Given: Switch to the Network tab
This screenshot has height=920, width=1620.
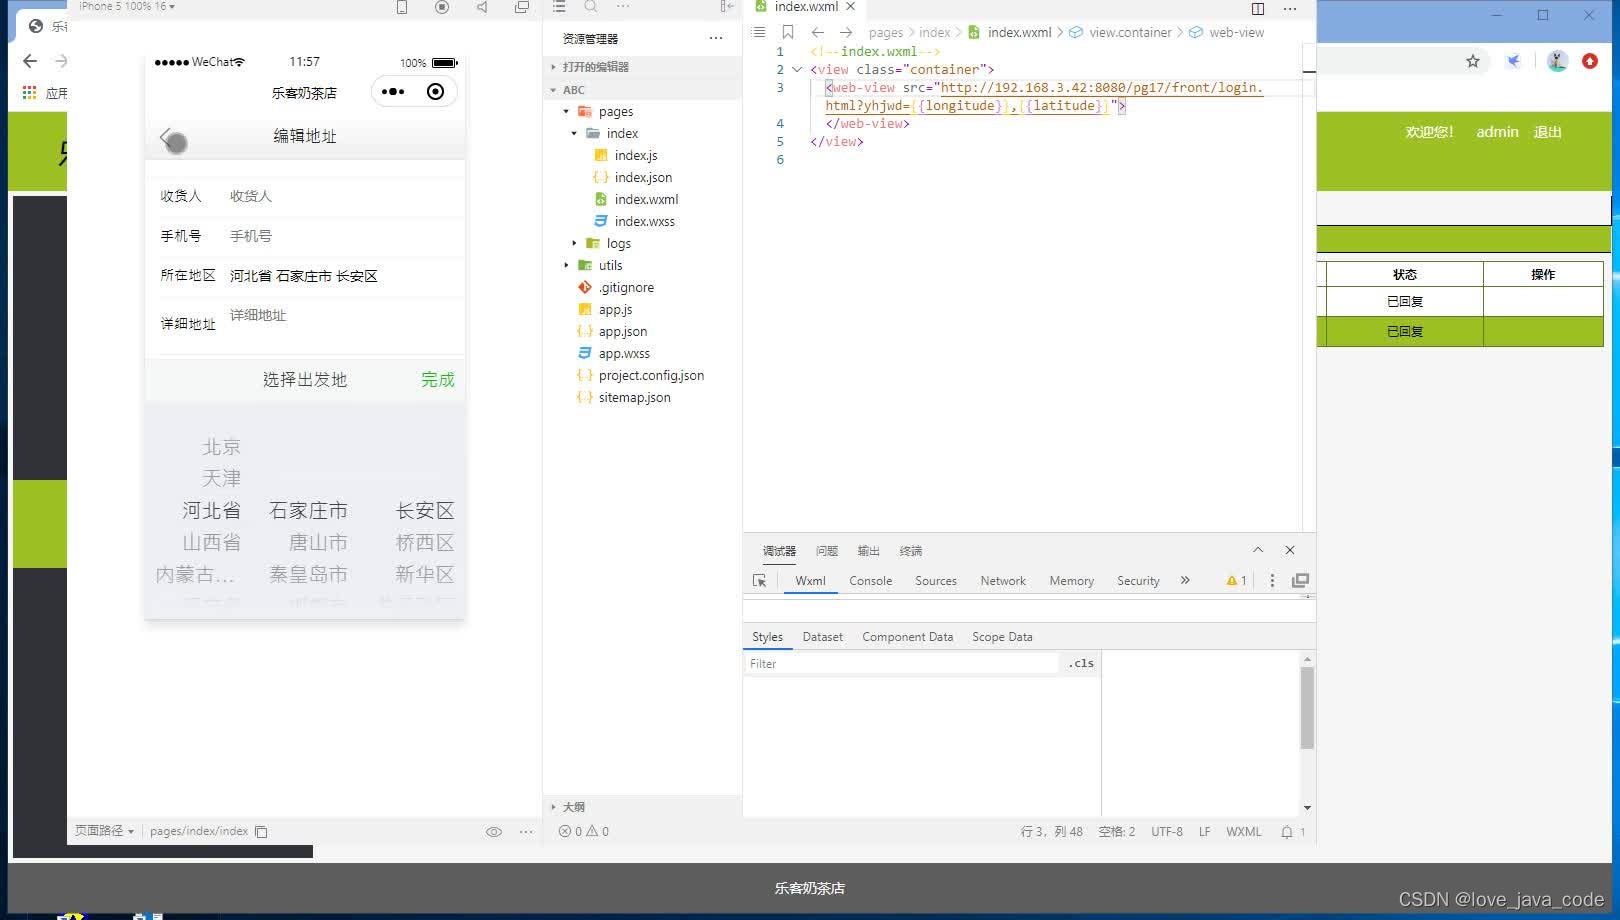Looking at the screenshot, I should pos(1003,581).
